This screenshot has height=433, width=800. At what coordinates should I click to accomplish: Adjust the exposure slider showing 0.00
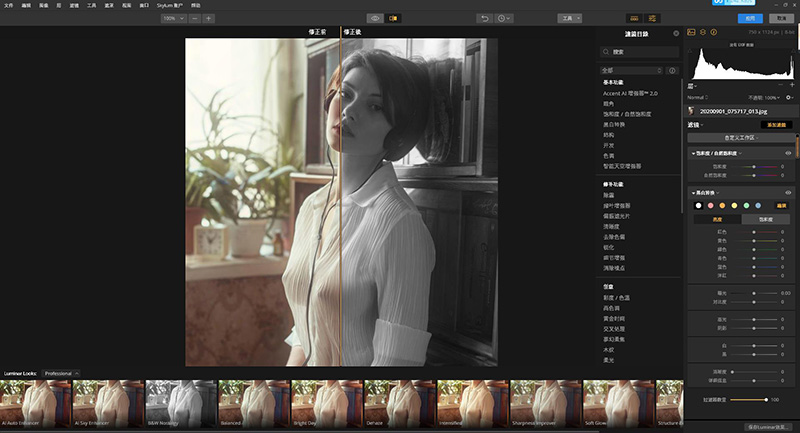(754, 293)
